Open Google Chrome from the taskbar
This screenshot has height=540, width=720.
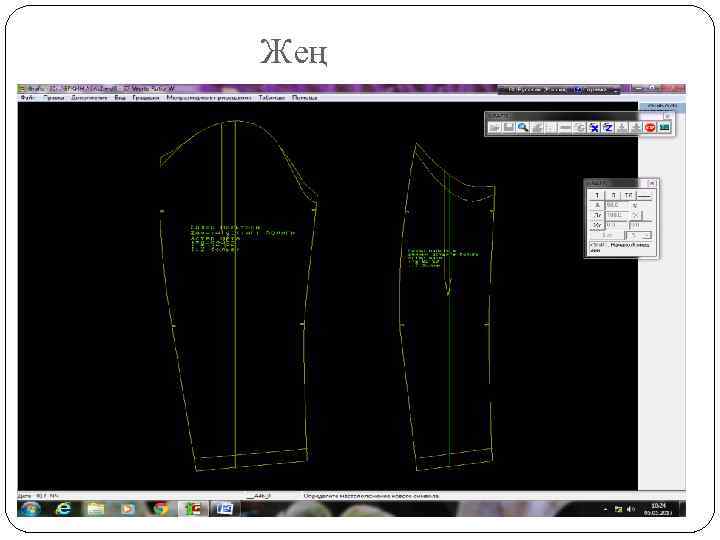point(160,509)
